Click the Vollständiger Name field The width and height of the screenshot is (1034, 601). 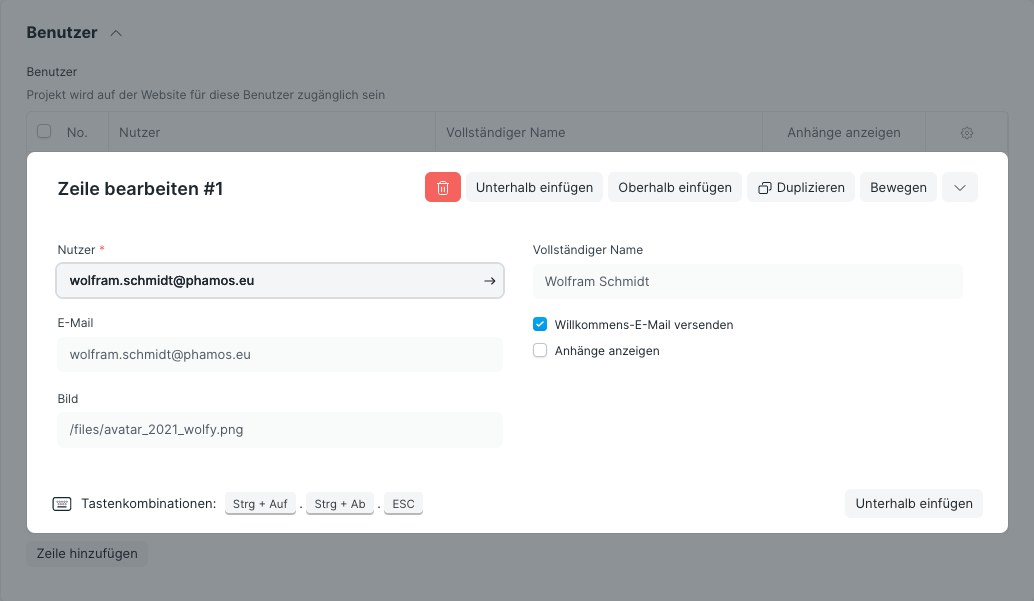pyautogui.click(x=747, y=282)
